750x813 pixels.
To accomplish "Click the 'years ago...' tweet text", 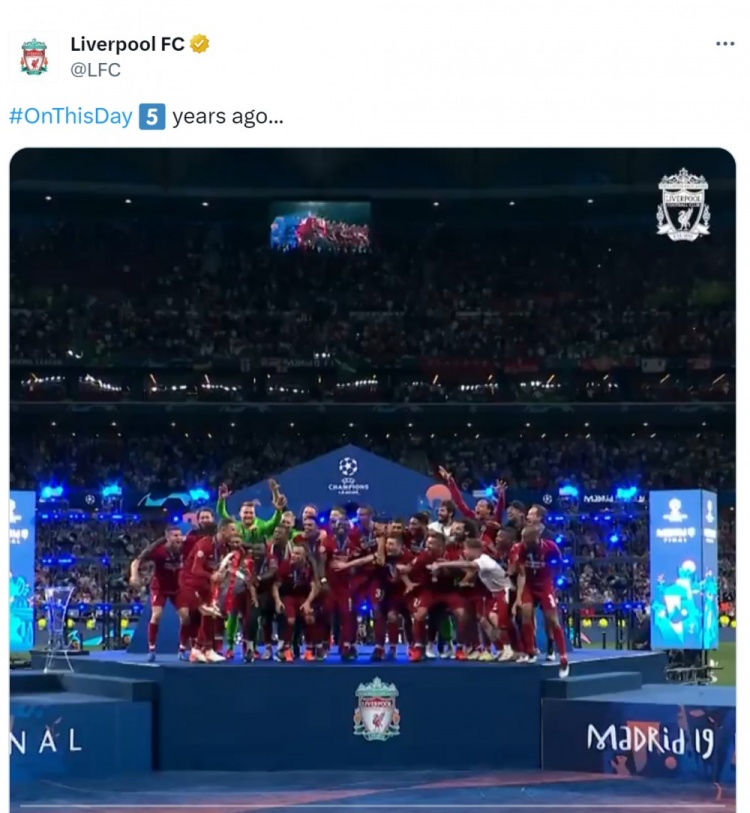I will (228, 116).
